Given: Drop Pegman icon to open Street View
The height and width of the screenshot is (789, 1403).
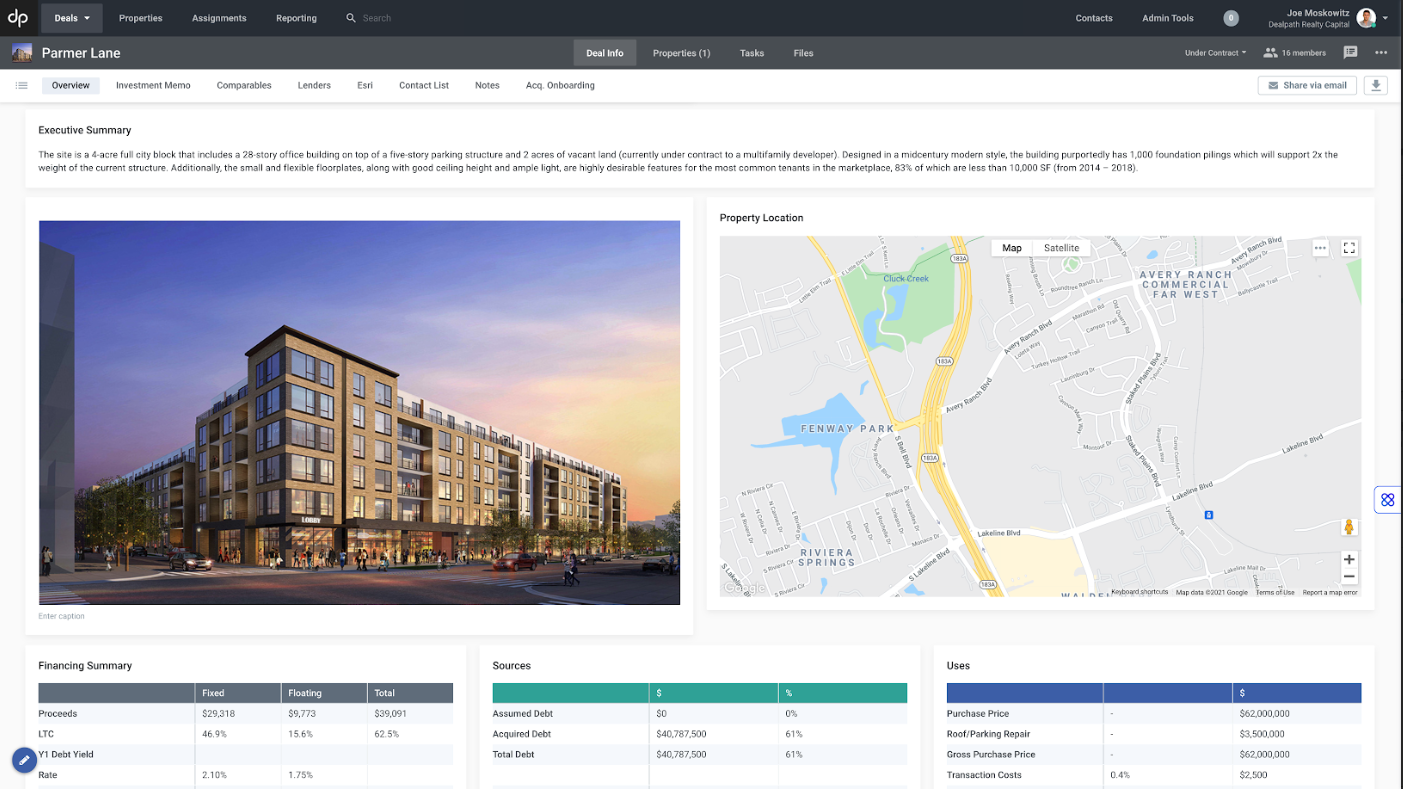Looking at the screenshot, I should [x=1349, y=525].
